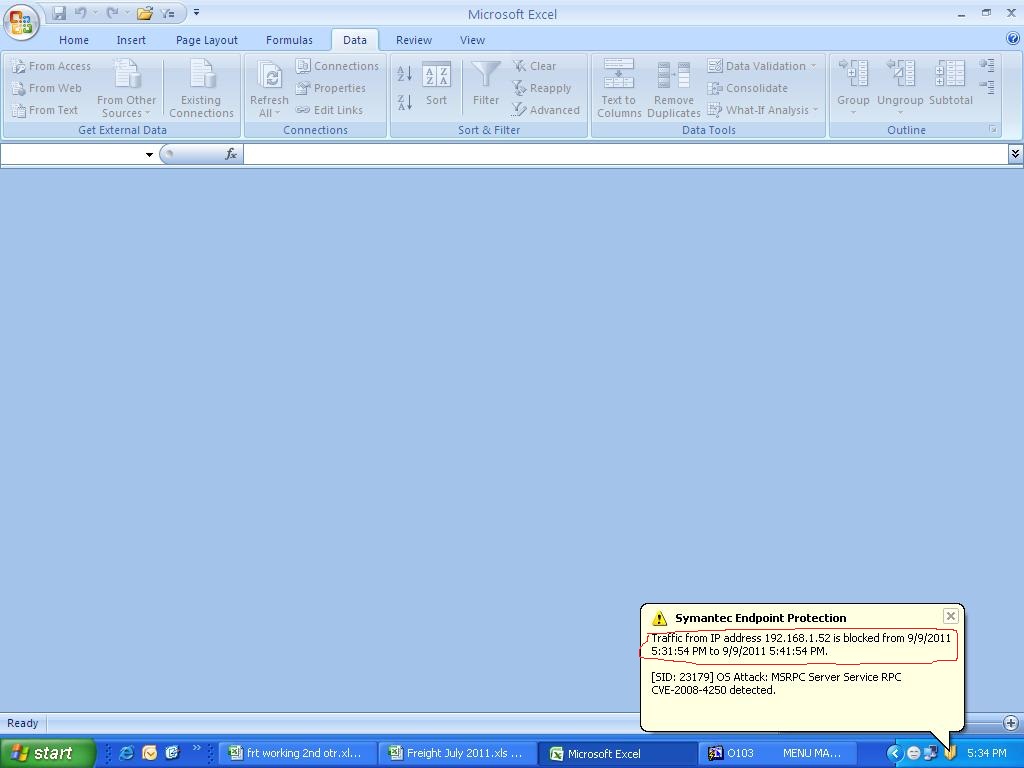Image resolution: width=1024 pixels, height=768 pixels.
Task: Switch to the Formulas tab
Action: (289, 40)
